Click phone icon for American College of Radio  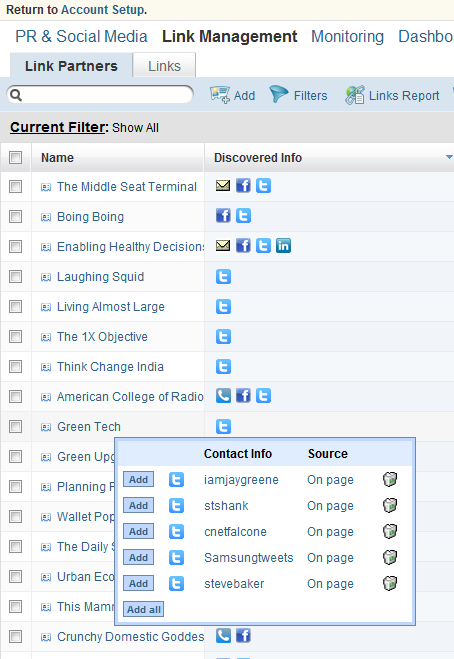(223, 395)
